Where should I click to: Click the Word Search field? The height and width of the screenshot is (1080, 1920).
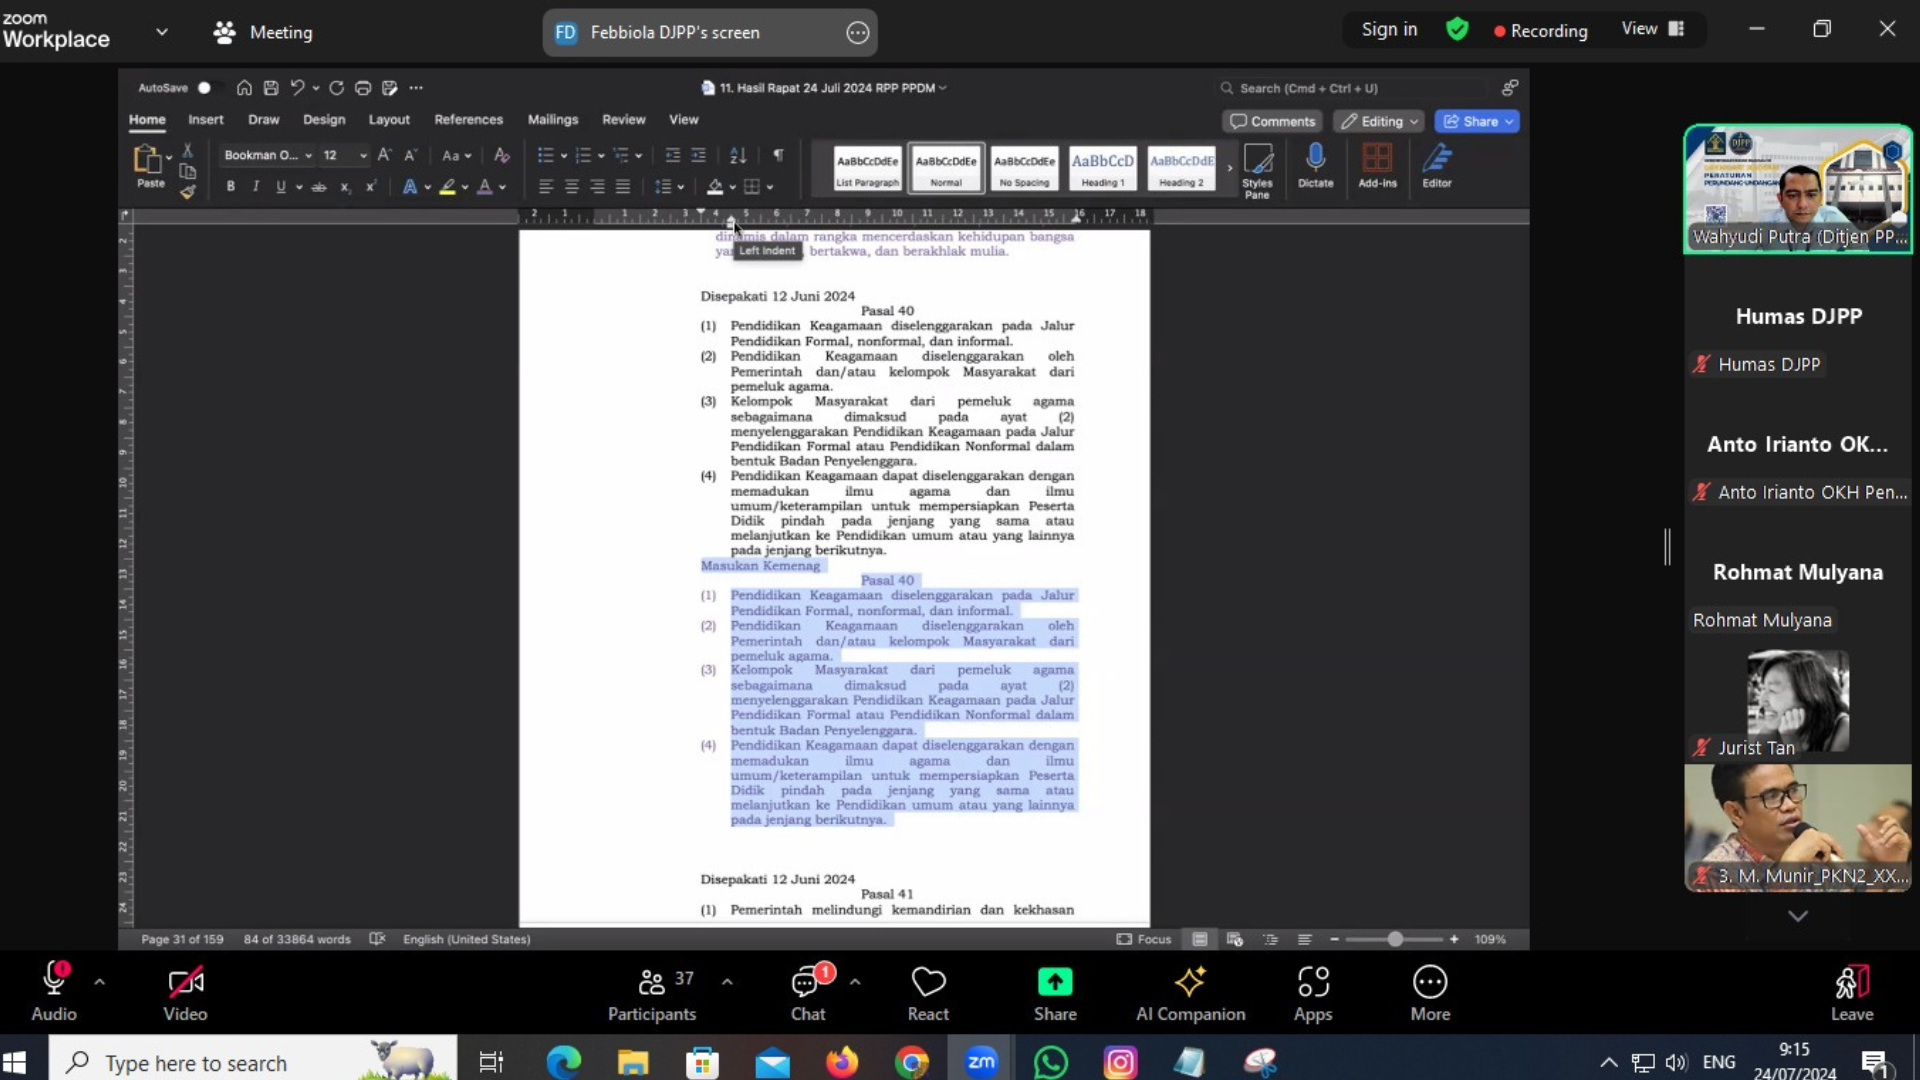[1355, 88]
